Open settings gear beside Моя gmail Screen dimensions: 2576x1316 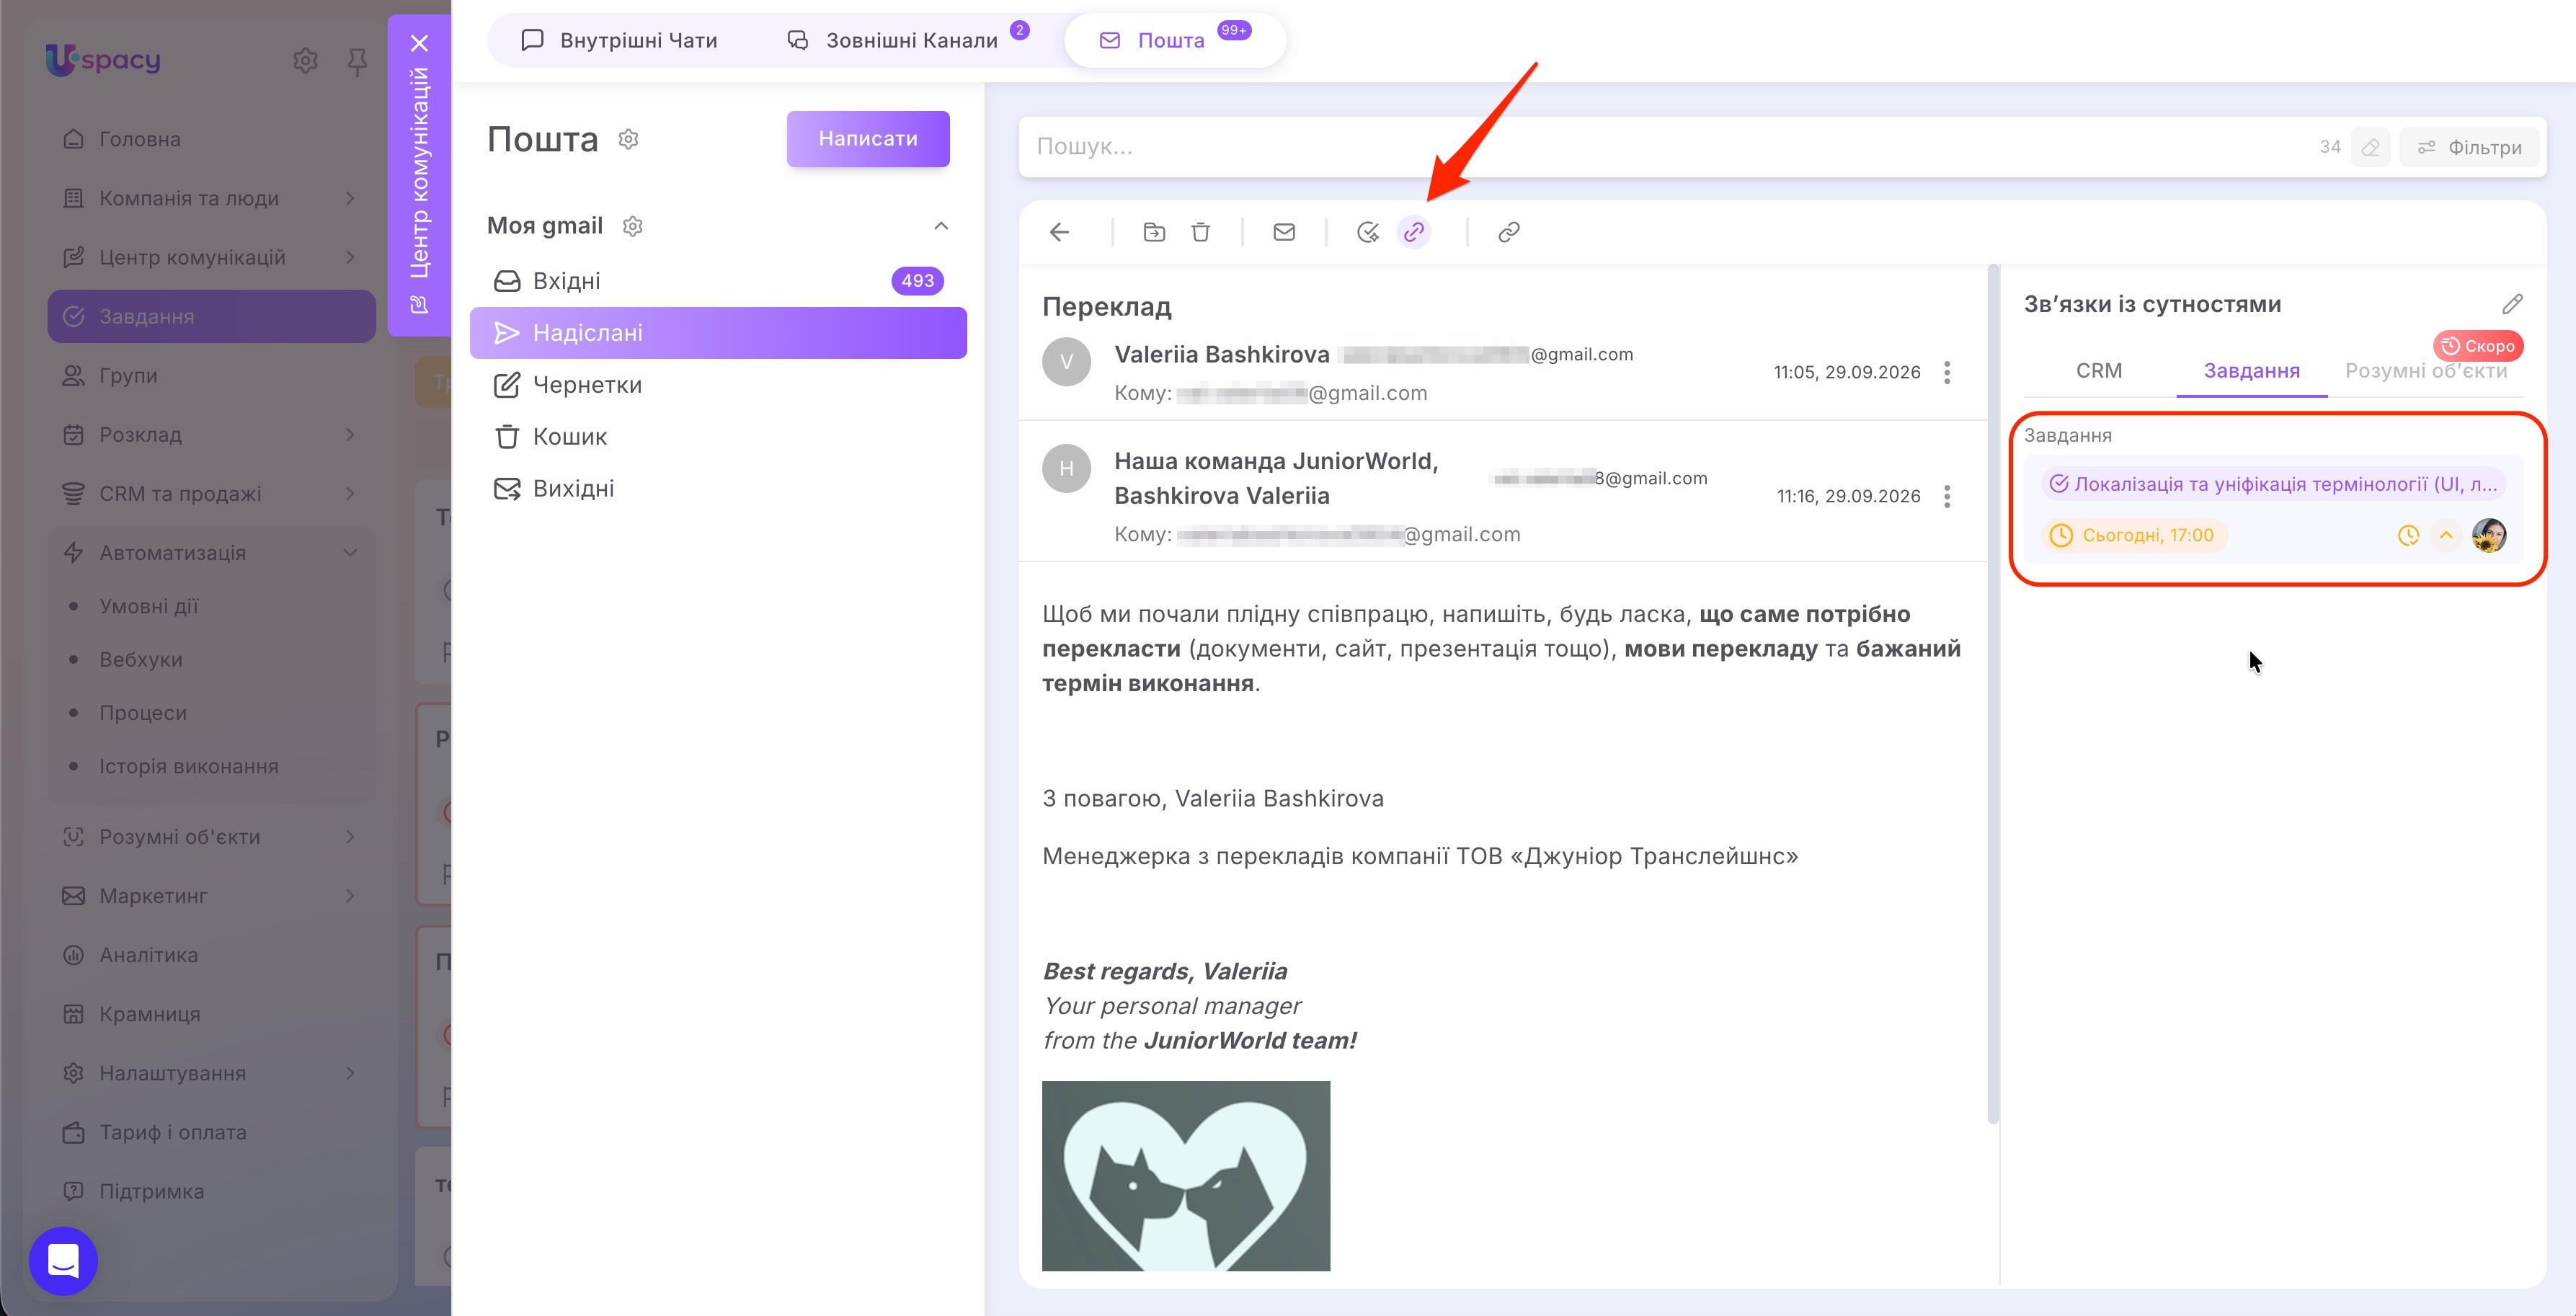[632, 226]
